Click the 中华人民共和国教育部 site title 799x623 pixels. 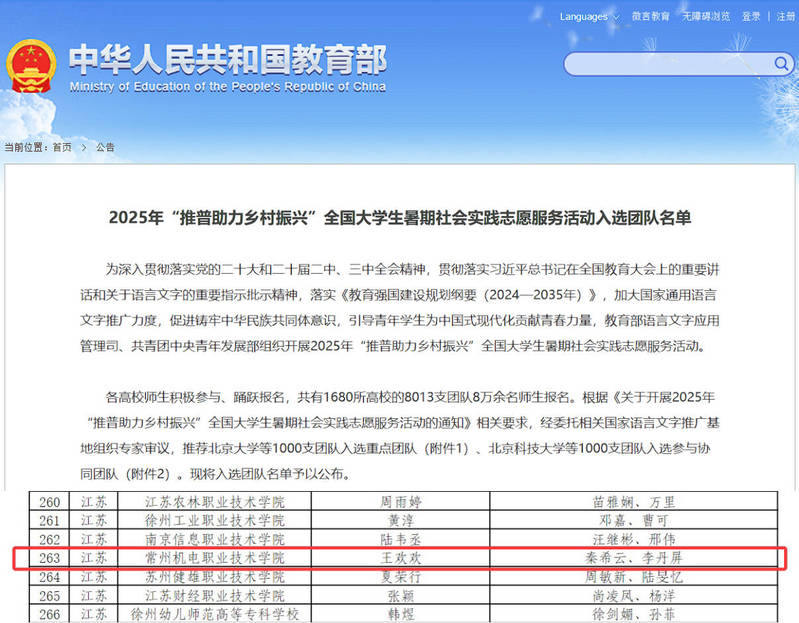pos(228,60)
